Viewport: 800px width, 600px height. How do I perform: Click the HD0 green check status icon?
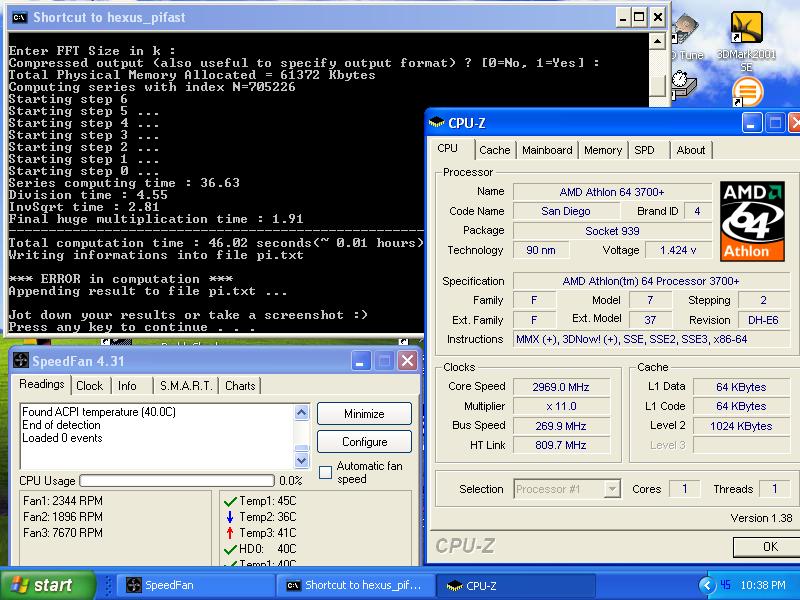coord(230,549)
